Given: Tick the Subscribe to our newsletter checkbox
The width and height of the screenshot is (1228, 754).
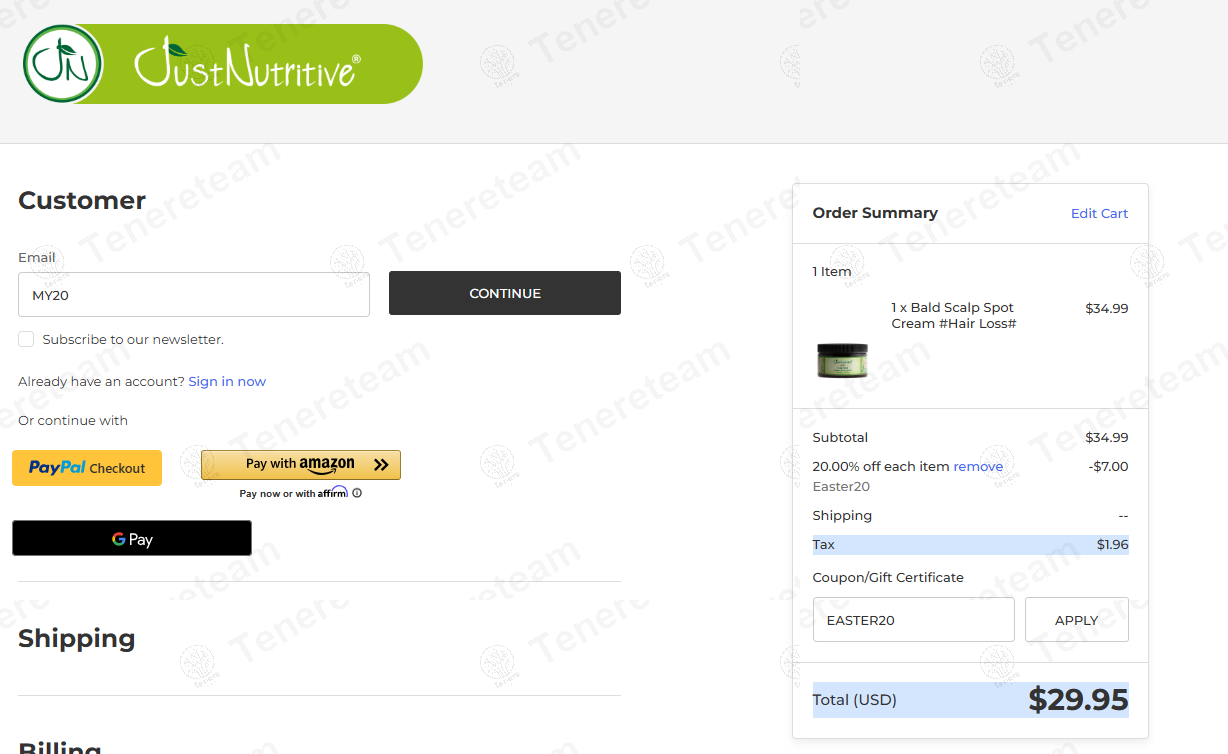Looking at the screenshot, I should tap(26, 339).
